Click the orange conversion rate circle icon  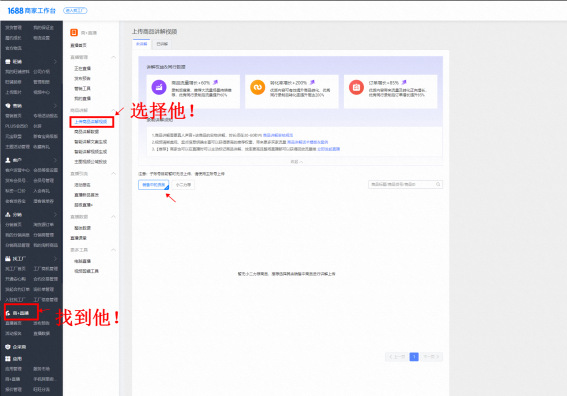(257, 87)
